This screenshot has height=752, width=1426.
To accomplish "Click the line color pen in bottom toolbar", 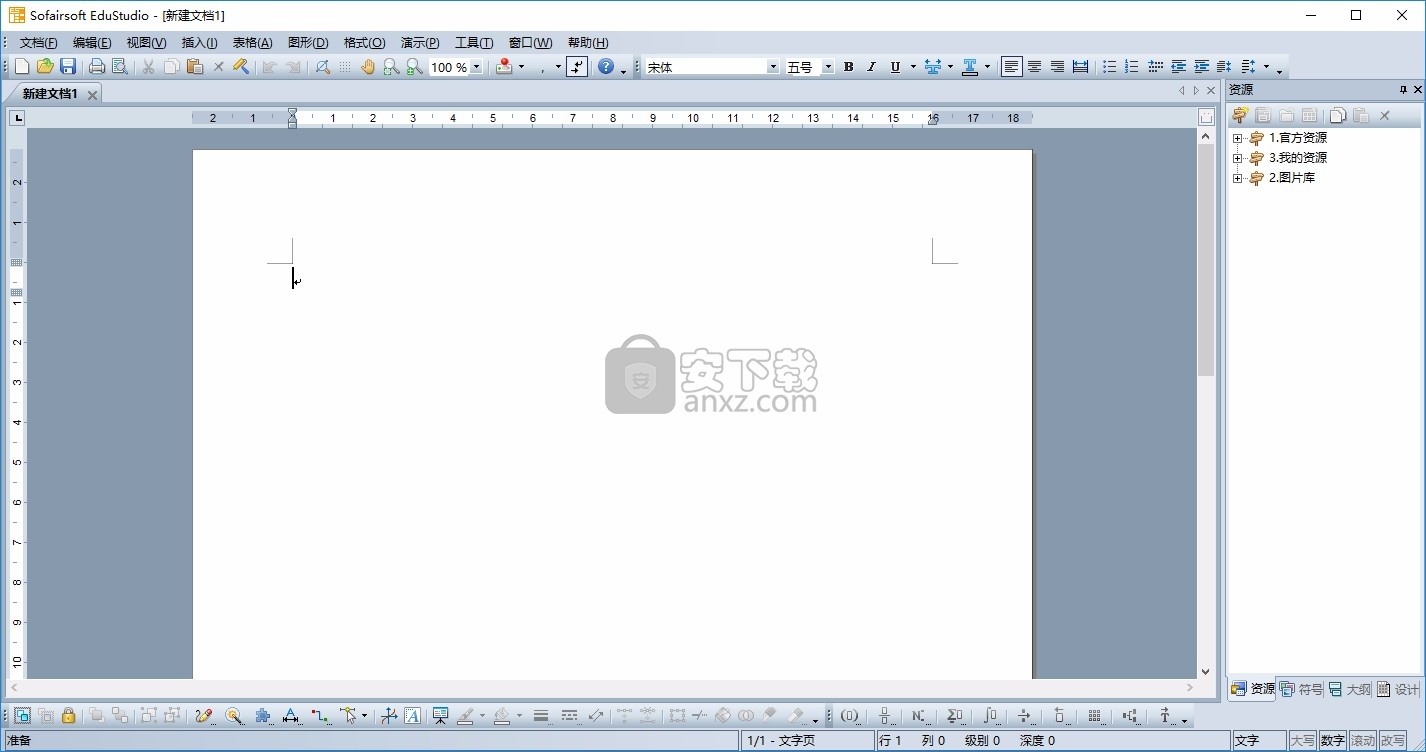I will (x=465, y=716).
